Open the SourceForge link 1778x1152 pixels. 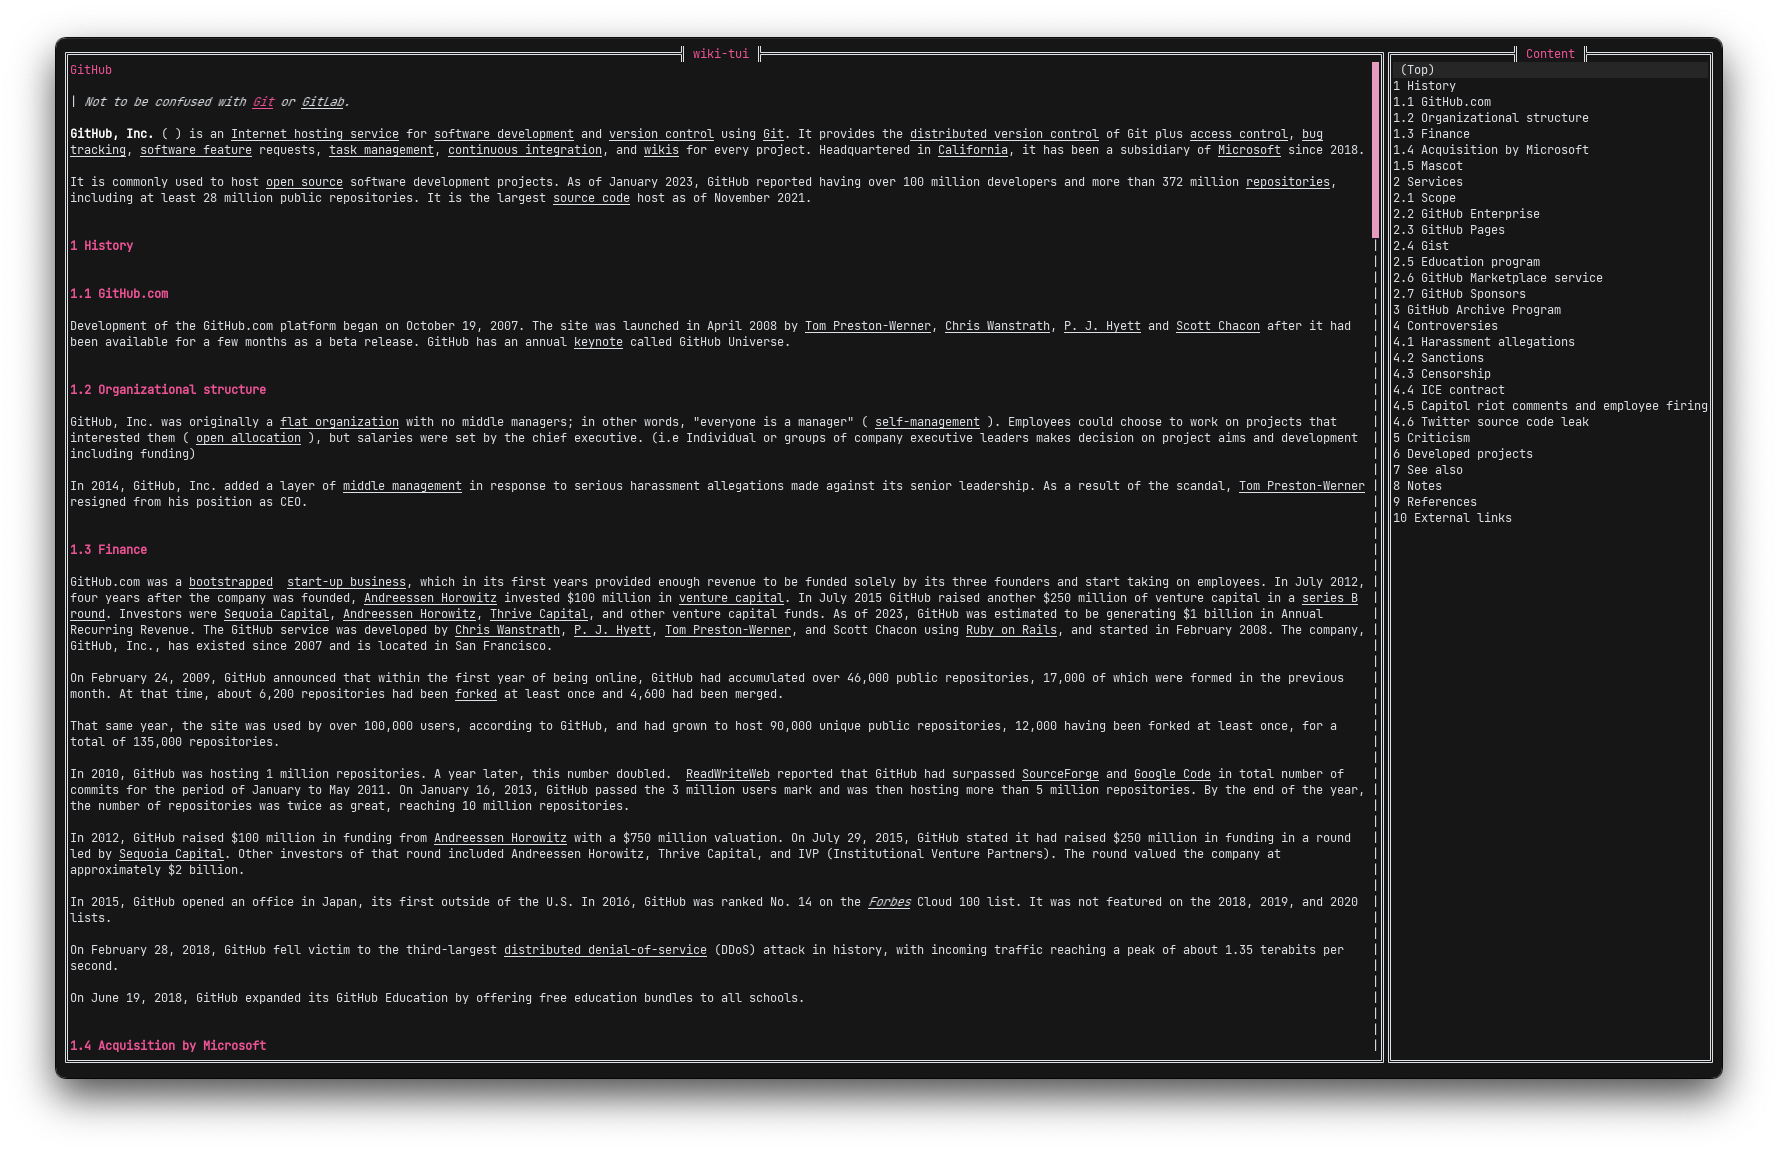click(x=1060, y=774)
